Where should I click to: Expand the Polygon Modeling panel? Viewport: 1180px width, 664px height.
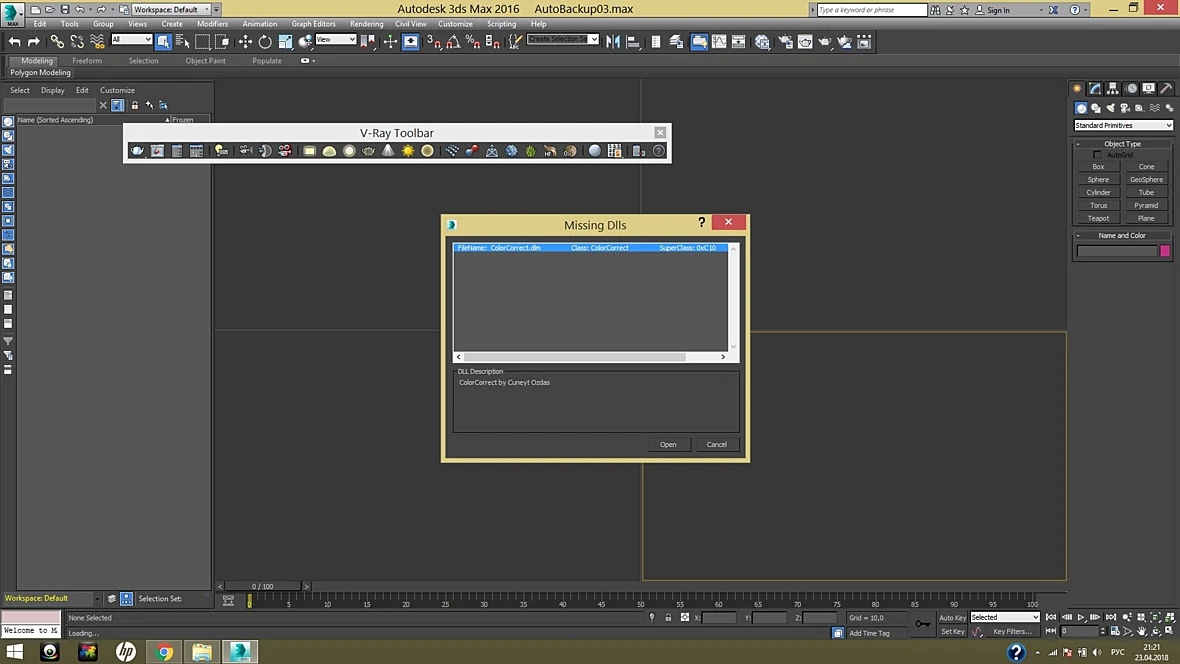point(41,73)
